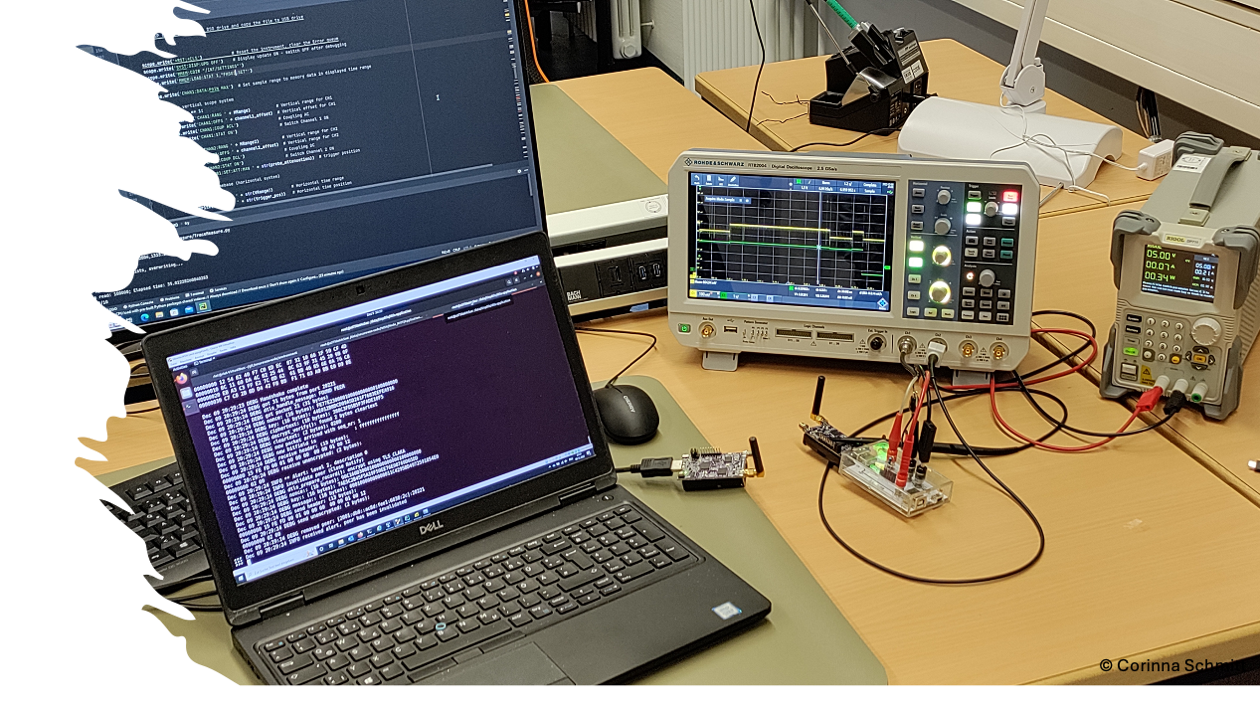Viewport: 1260px width, 709px height.
Task: Select C3 channel label on the oscilloscope screen
Action: pos(754,297)
